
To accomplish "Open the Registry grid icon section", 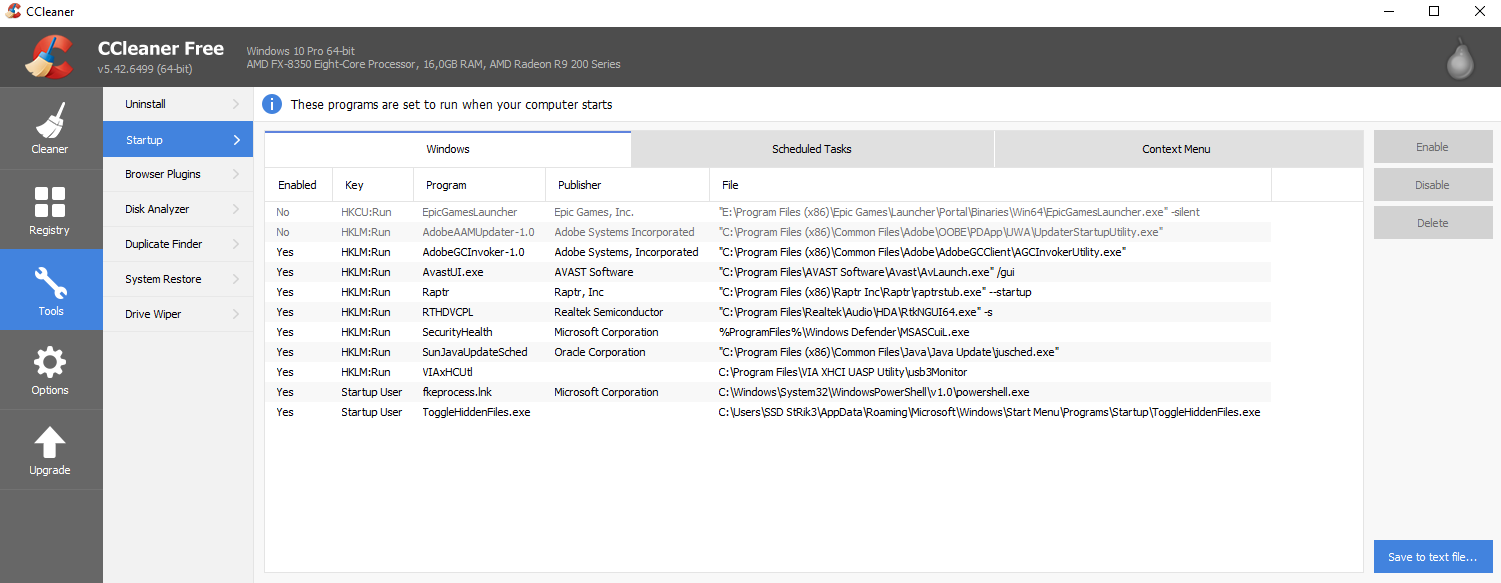I will click(x=50, y=209).
